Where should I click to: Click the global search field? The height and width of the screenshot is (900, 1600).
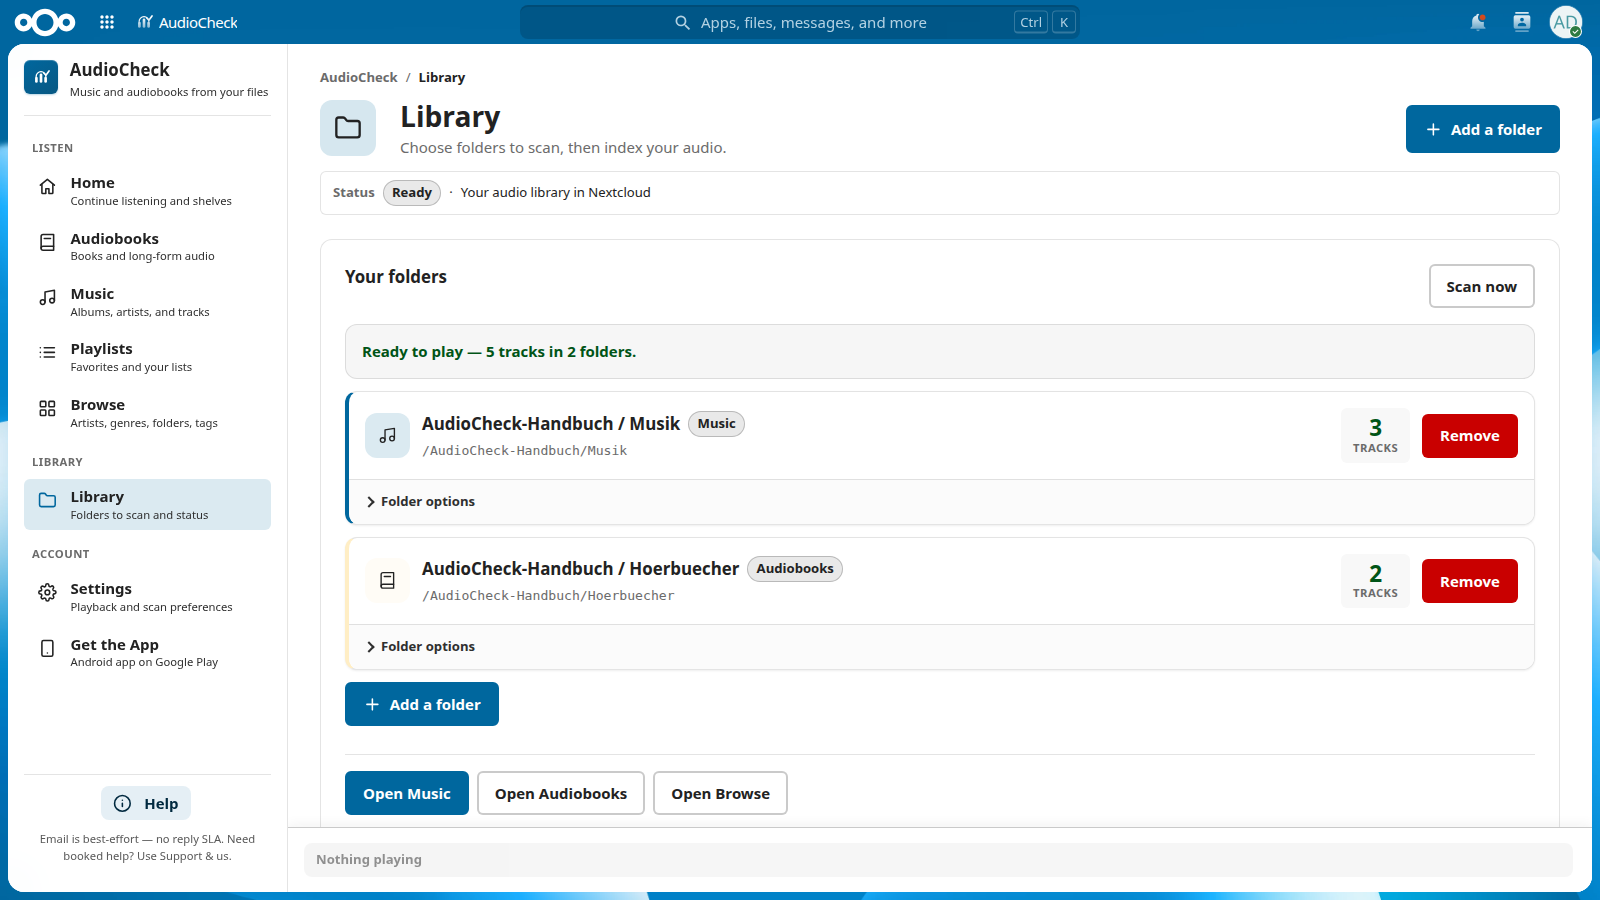[x=800, y=22]
